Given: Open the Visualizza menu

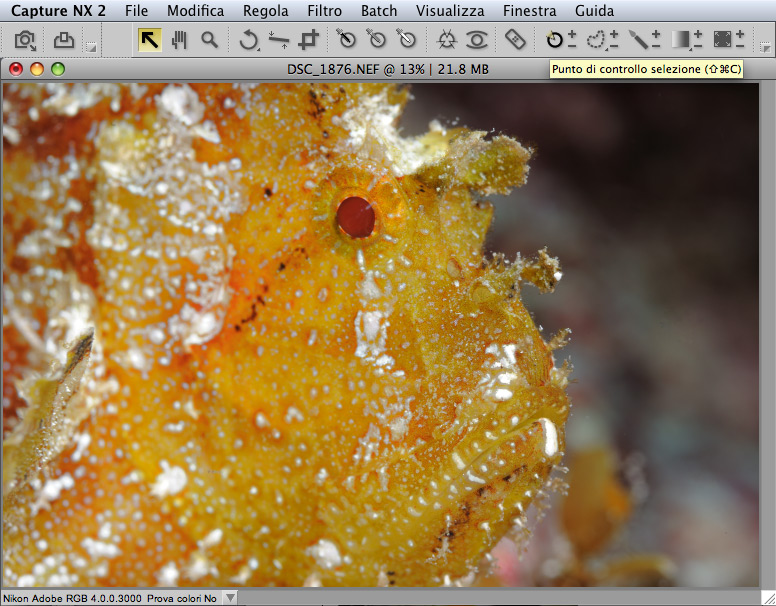Looking at the screenshot, I should pyautogui.click(x=450, y=11).
